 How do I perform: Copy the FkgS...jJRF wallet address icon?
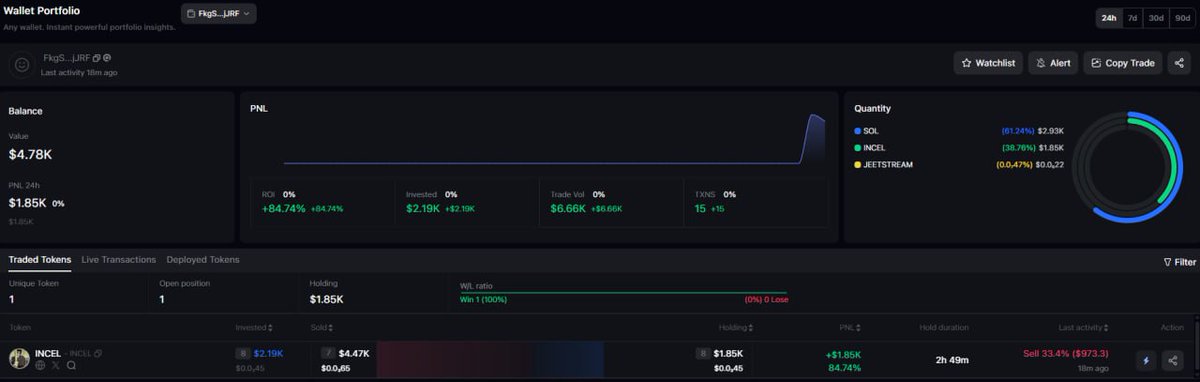[96, 58]
